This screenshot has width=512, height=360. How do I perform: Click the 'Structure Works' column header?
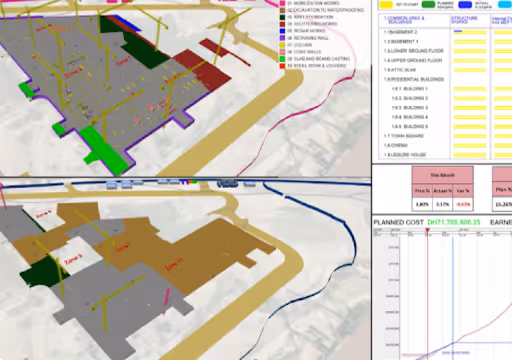click(x=464, y=20)
